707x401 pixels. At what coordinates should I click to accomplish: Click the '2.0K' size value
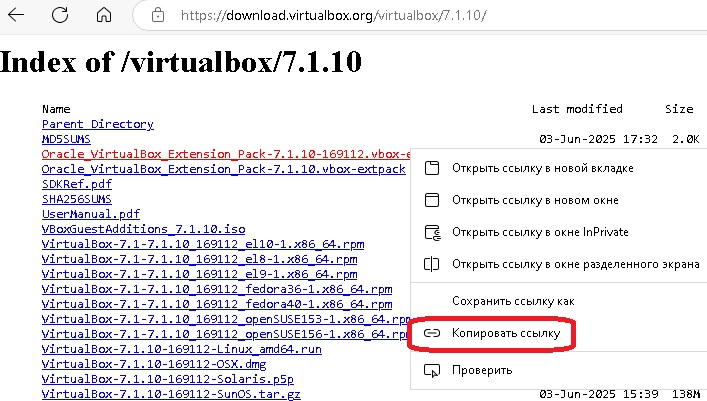click(685, 139)
